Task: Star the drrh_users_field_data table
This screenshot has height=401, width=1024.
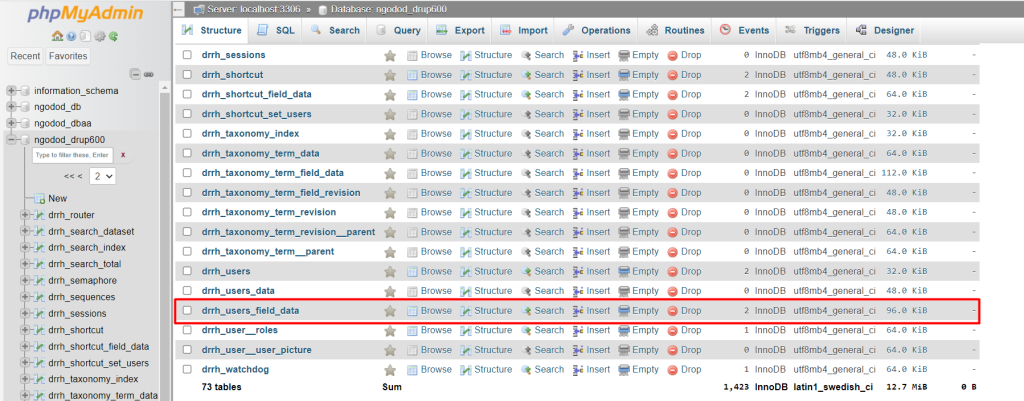Action: (390, 311)
